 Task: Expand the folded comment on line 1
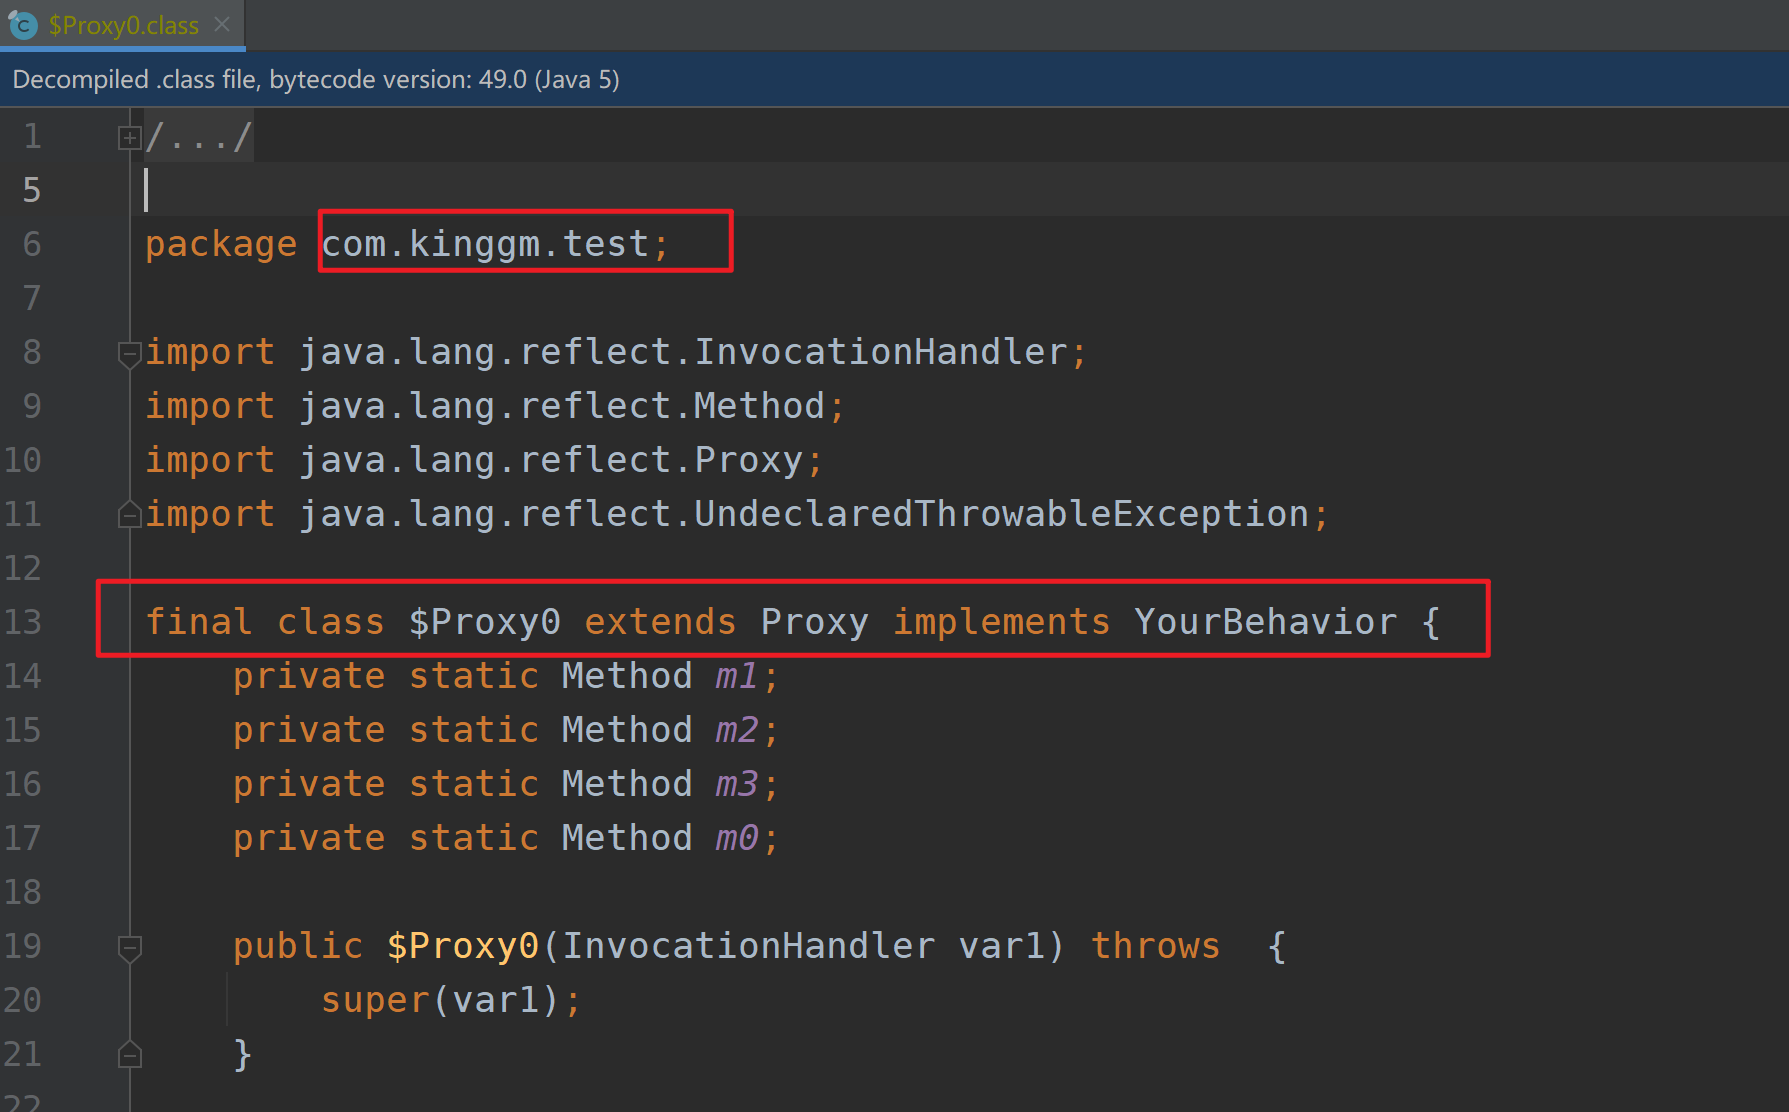click(x=128, y=136)
